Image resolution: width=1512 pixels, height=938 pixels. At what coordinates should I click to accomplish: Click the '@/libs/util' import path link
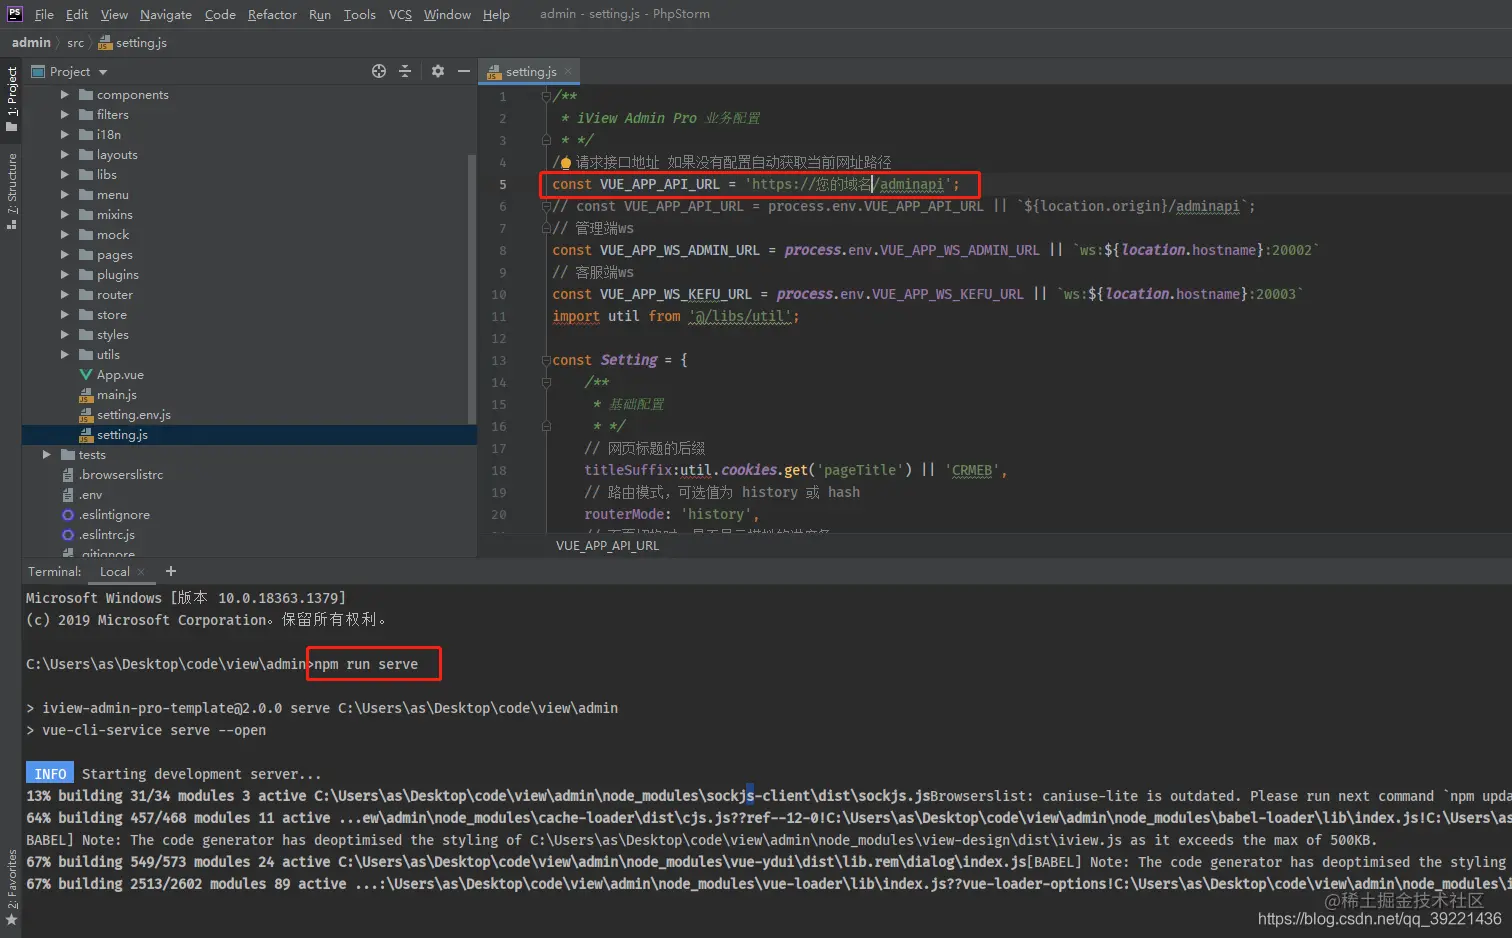point(741,316)
